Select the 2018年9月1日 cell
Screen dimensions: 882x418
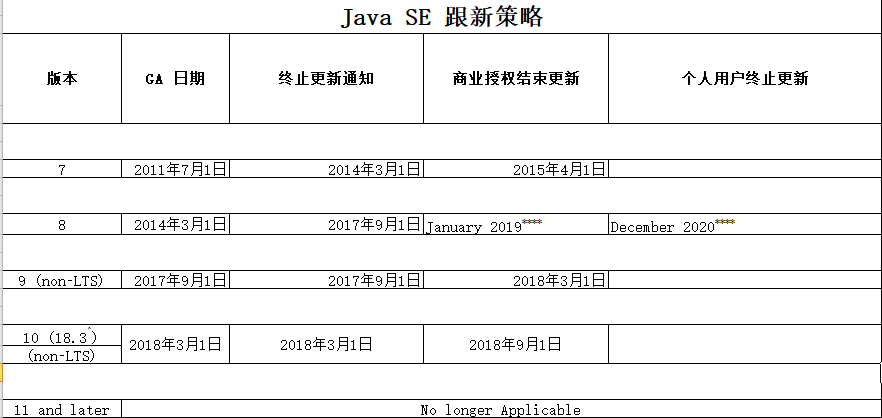point(515,344)
